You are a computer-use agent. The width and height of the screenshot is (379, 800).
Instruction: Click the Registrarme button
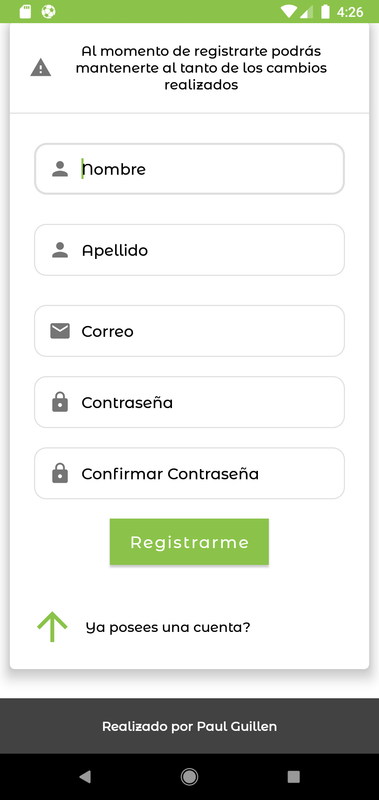coord(189,542)
